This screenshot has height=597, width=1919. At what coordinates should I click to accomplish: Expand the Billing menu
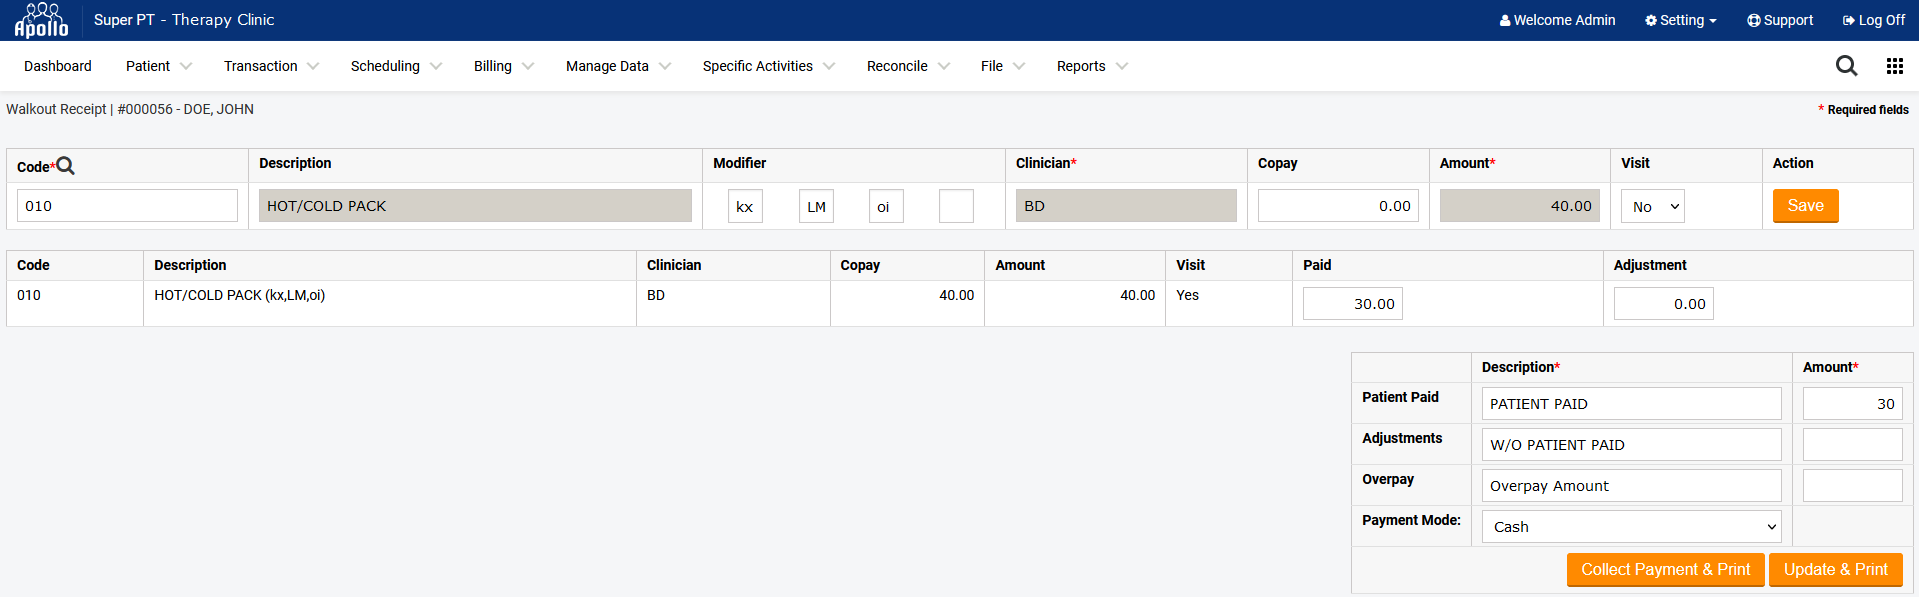point(503,66)
